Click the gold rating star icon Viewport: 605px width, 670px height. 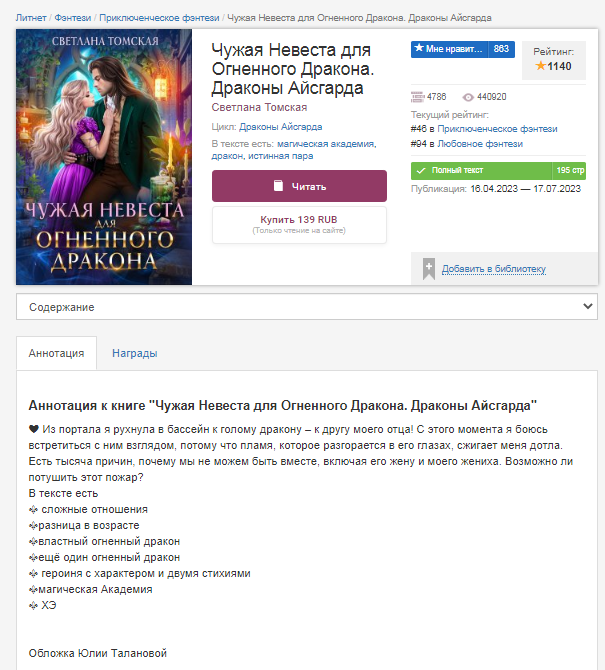click(540, 66)
